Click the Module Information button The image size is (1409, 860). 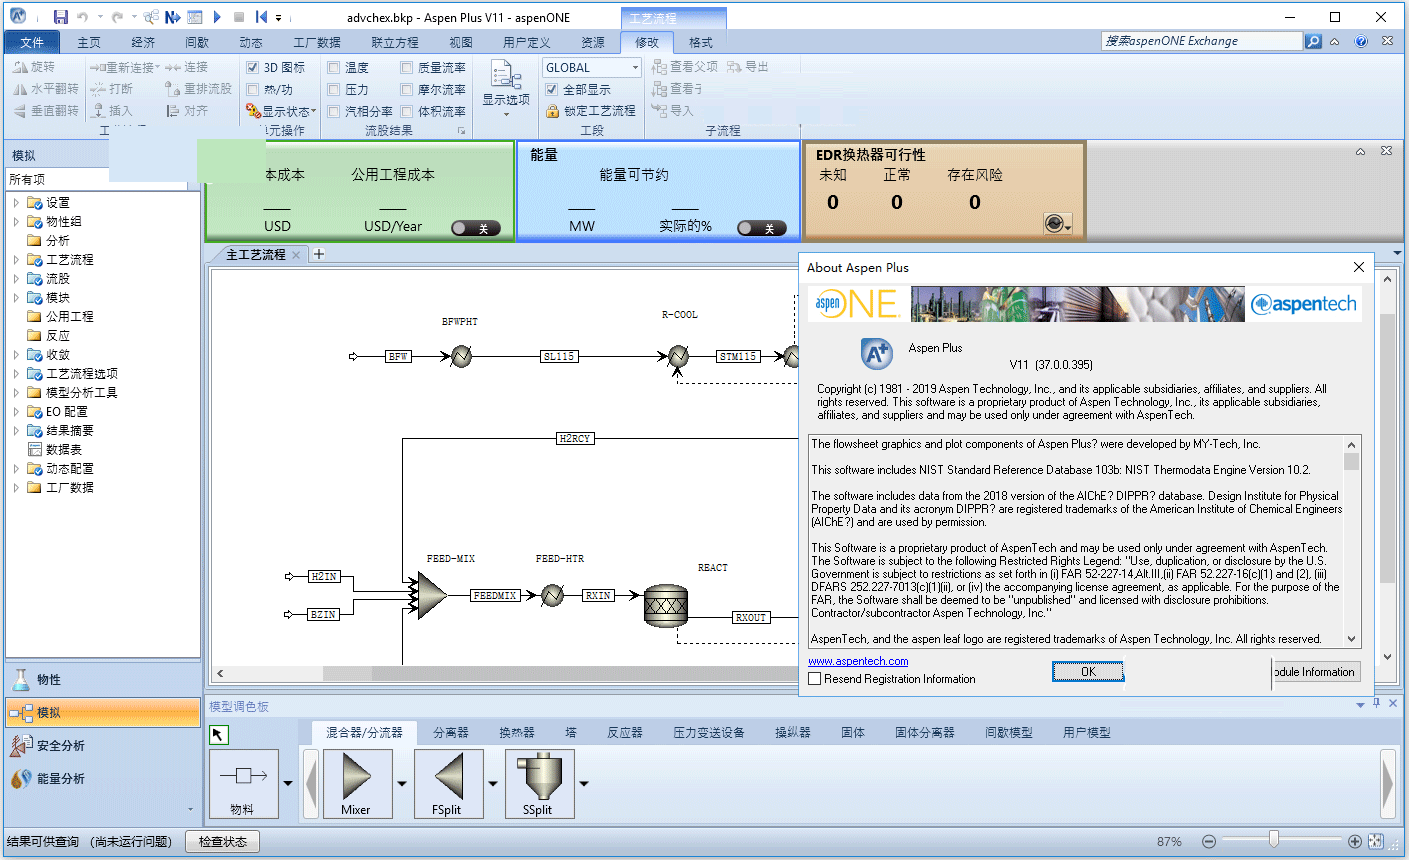coord(1316,672)
